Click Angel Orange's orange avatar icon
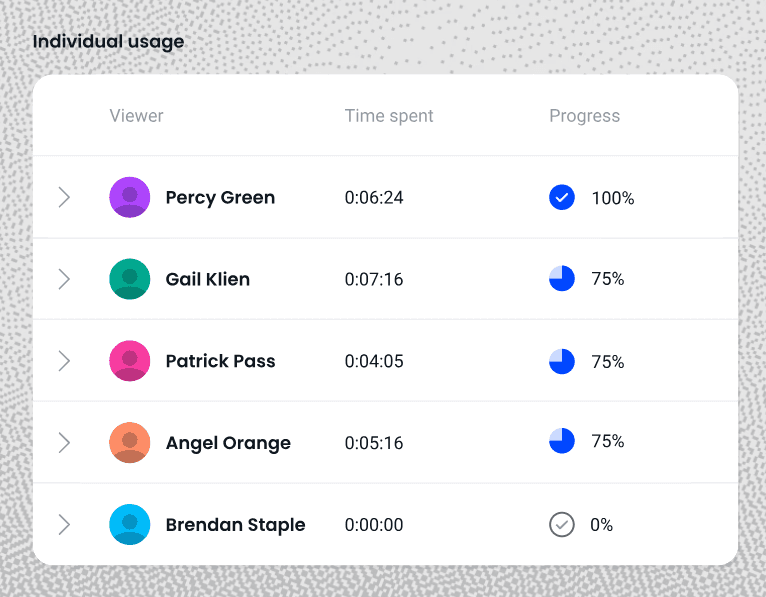 point(129,443)
